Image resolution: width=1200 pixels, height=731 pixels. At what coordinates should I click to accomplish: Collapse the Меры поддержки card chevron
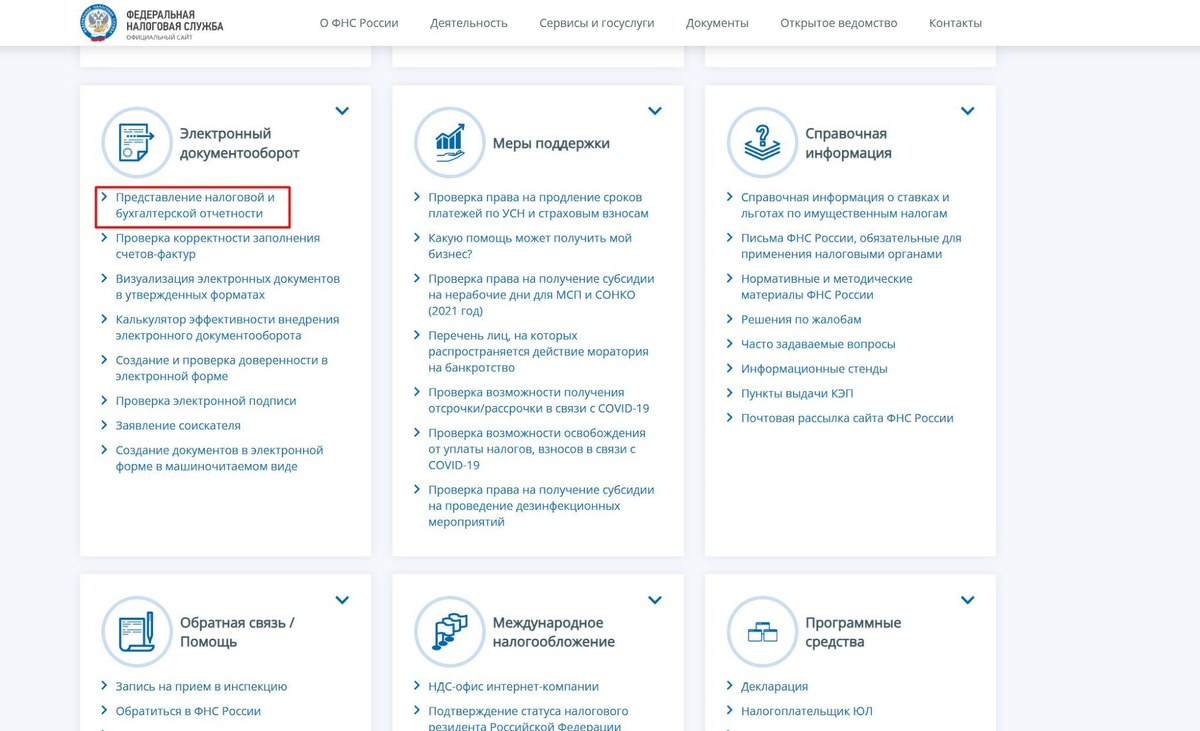(655, 111)
